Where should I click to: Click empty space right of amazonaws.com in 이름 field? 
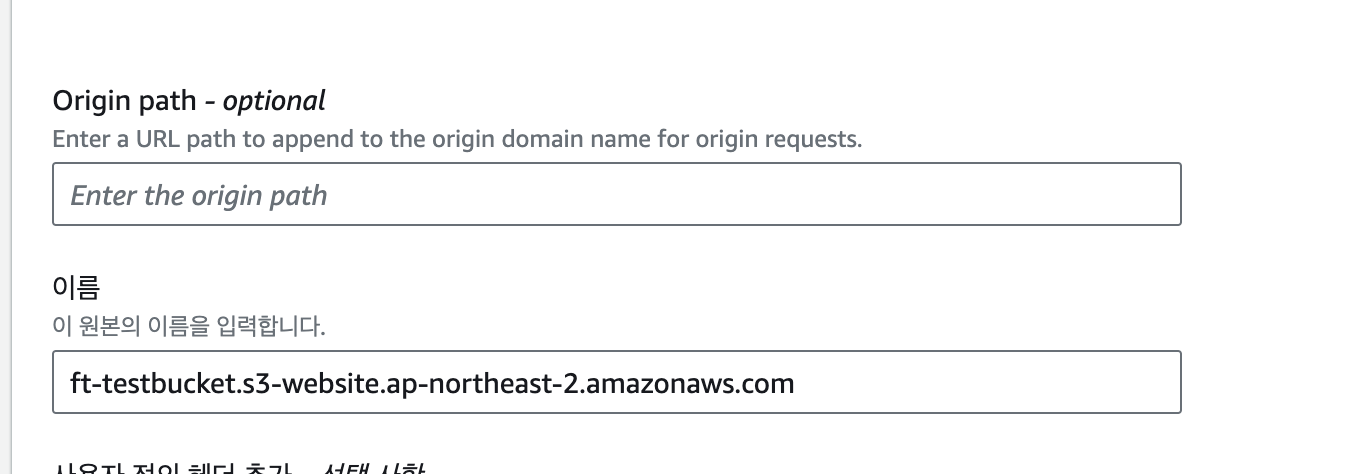tap(985, 382)
